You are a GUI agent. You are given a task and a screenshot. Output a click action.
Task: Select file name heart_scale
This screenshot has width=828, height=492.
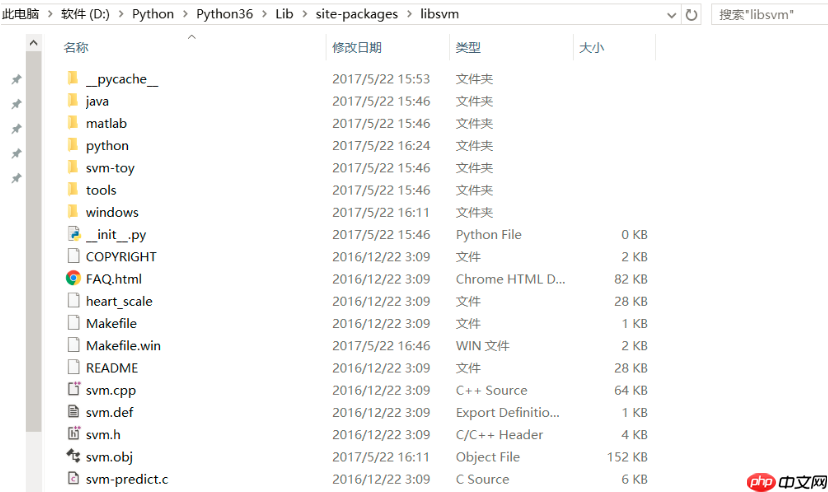[x=119, y=301]
